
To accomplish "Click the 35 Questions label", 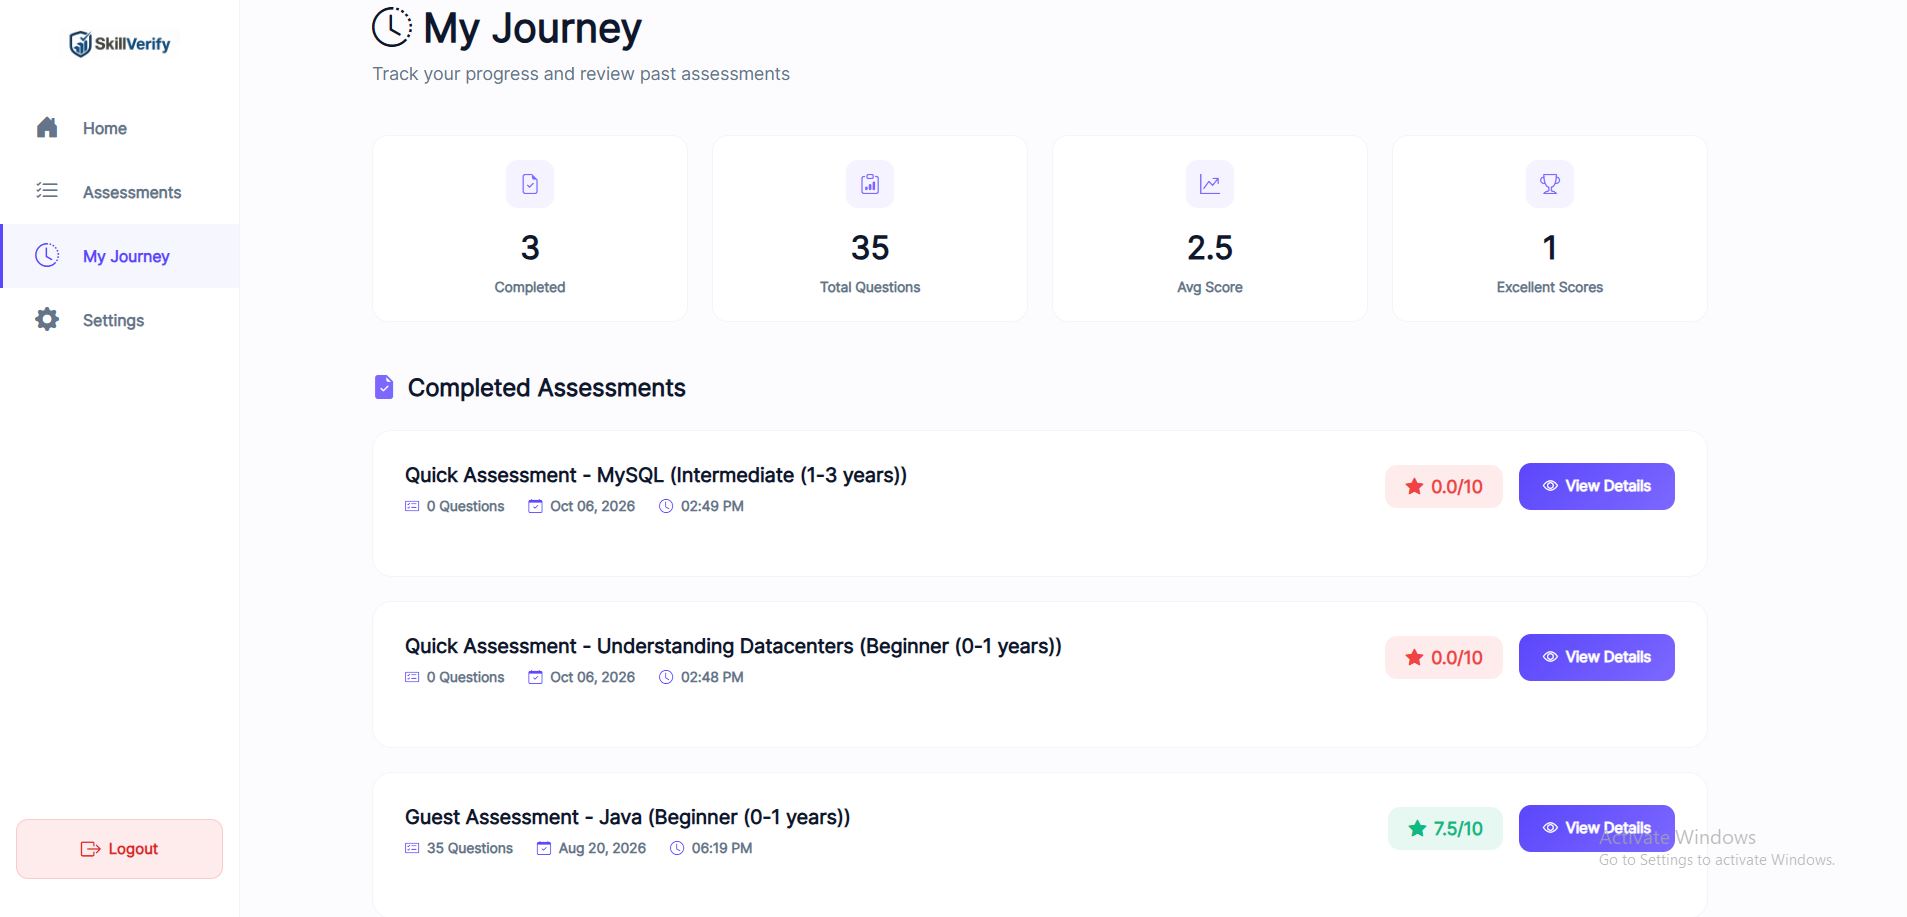I will [469, 848].
